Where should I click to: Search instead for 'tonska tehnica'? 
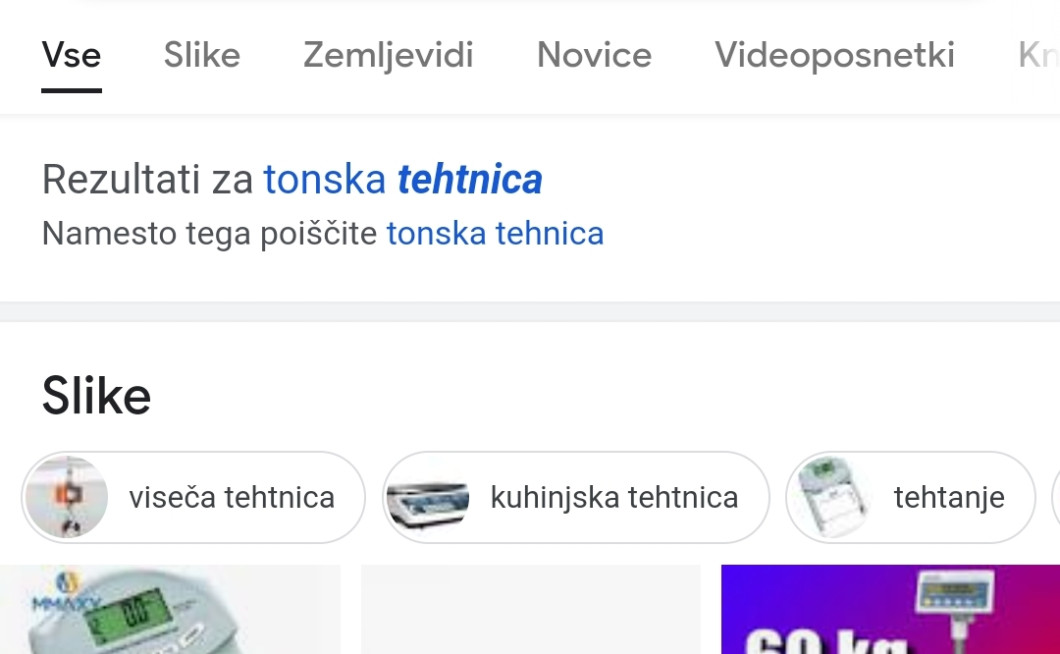pyautogui.click(x=495, y=234)
